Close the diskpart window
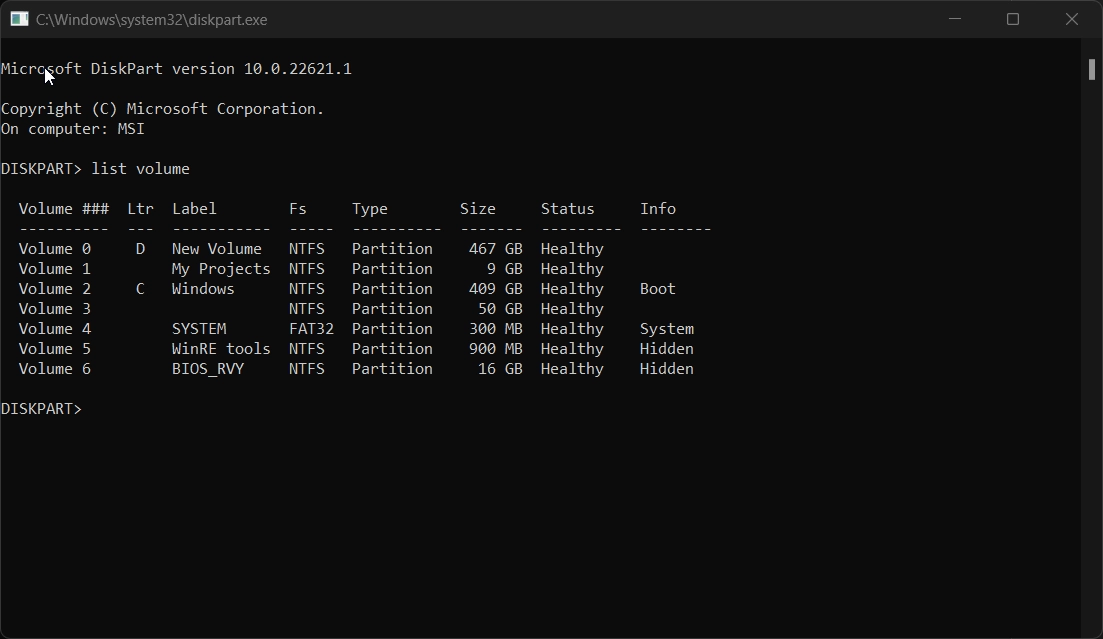This screenshot has width=1103, height=639. [1072, 19]
